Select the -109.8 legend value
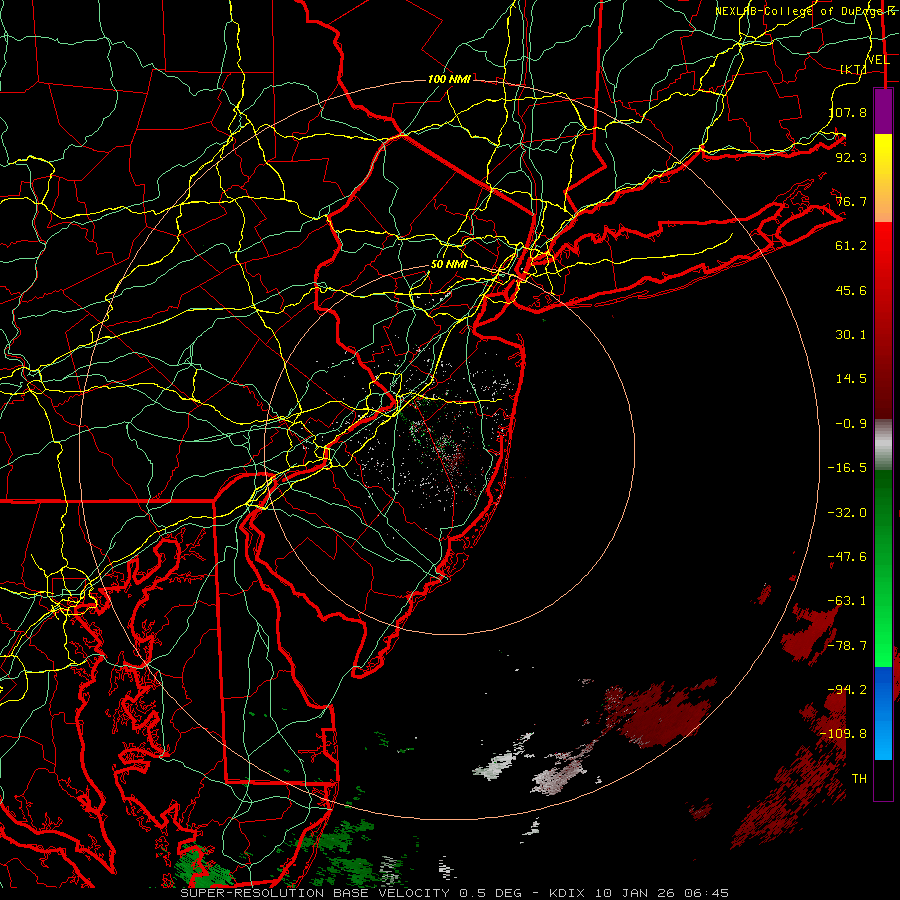This screenshot has width=900, height=900. (843, 734)
